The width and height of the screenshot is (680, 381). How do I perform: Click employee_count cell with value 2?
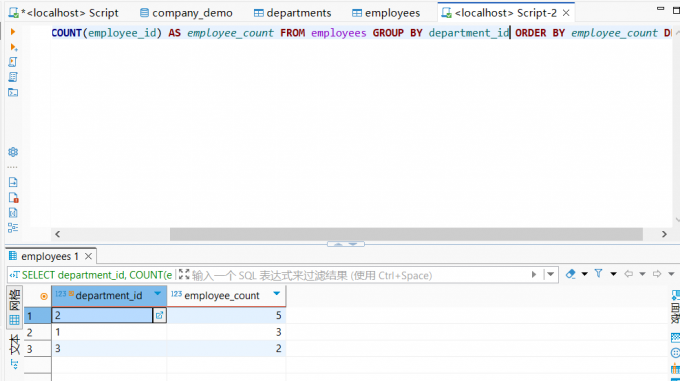click(226, 348)
